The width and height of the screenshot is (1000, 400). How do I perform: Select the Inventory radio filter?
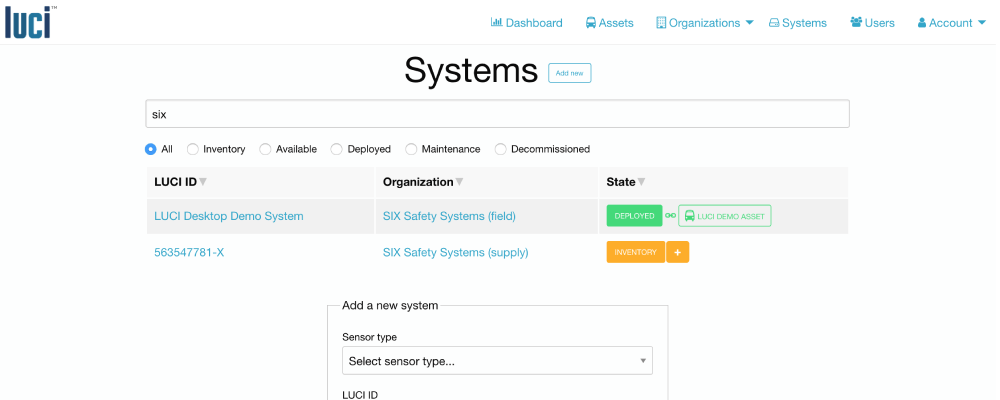(193, 149)
